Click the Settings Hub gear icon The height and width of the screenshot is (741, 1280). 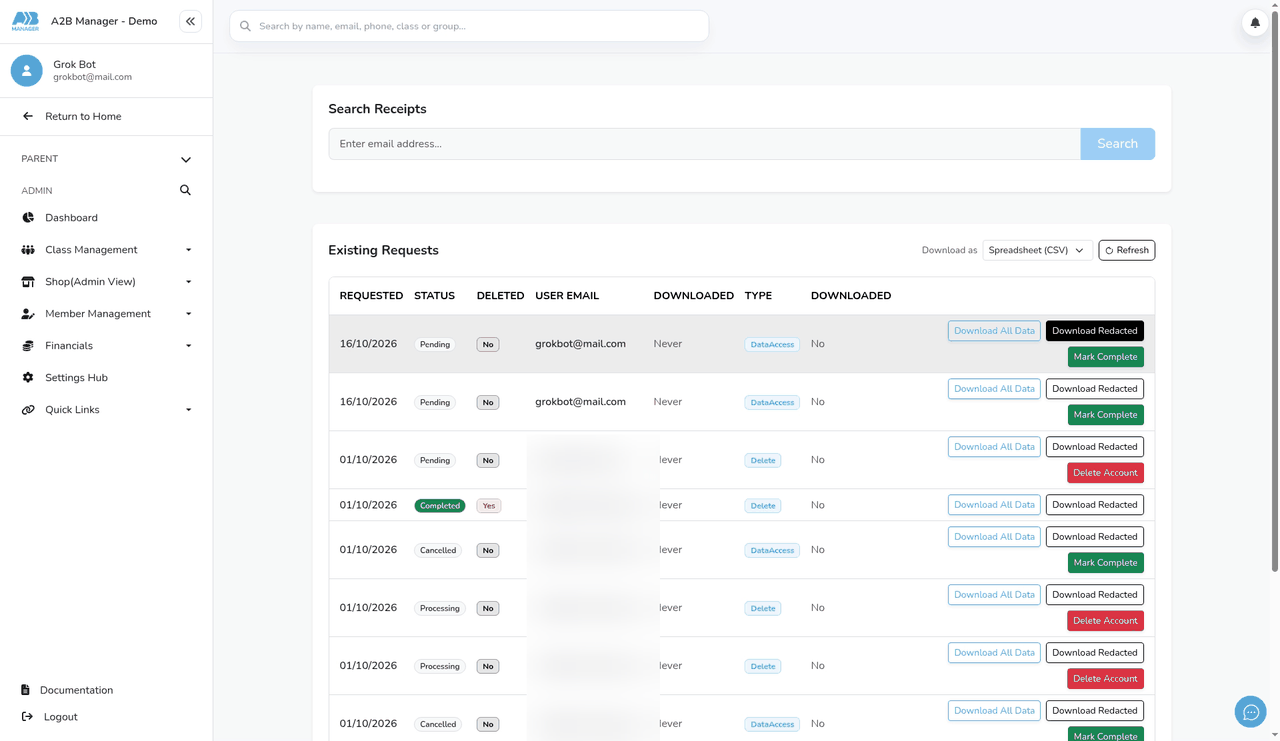coord(28,377)
